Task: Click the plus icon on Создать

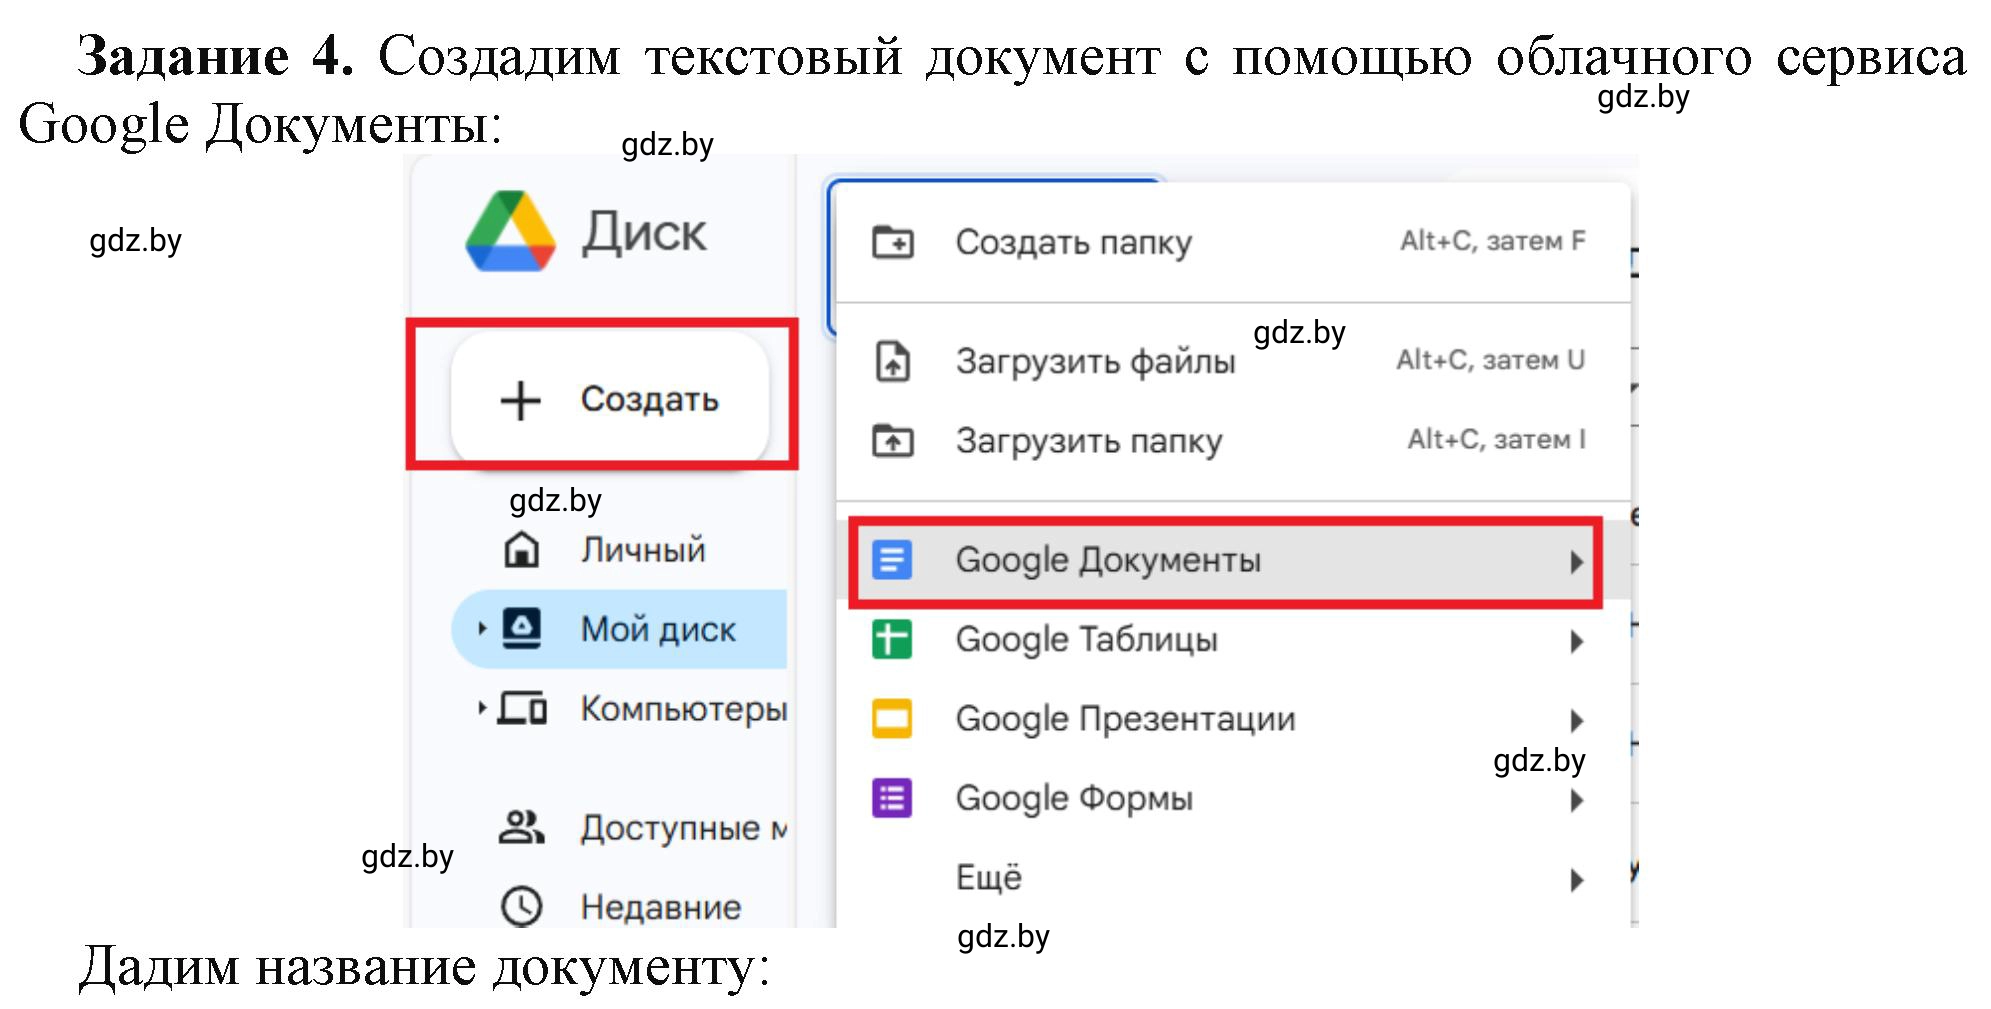Action: coord(520,400)
